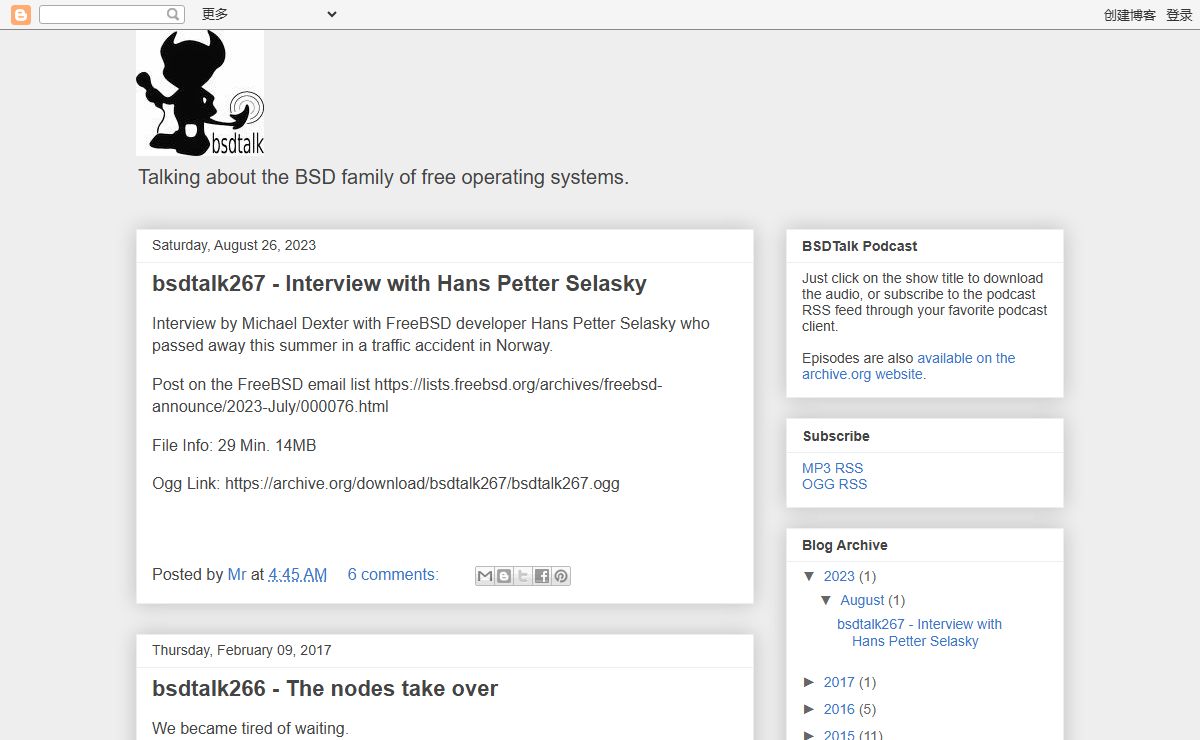This screenshot has height=740, width=1200.
Task: Click the Blog Archive widget heading
Action: (x=845, y=545)
